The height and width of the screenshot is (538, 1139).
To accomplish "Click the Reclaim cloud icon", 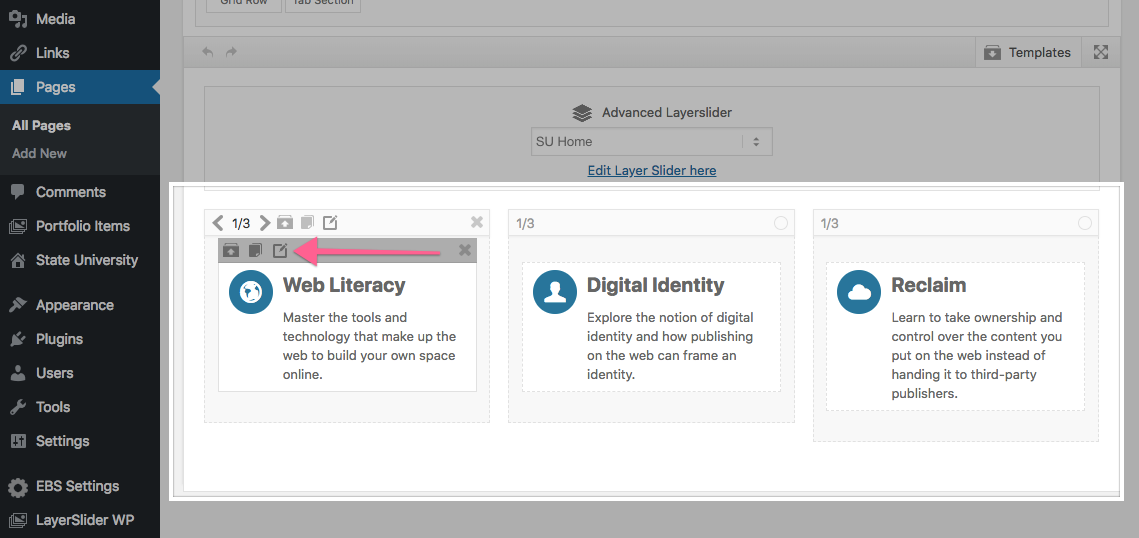I will tap(859, 292).
